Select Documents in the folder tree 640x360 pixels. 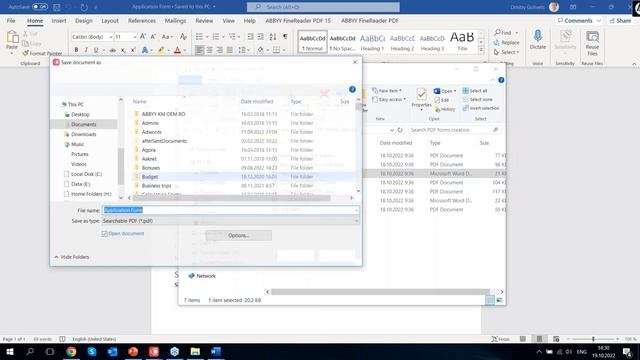click(x=84, y=124)
